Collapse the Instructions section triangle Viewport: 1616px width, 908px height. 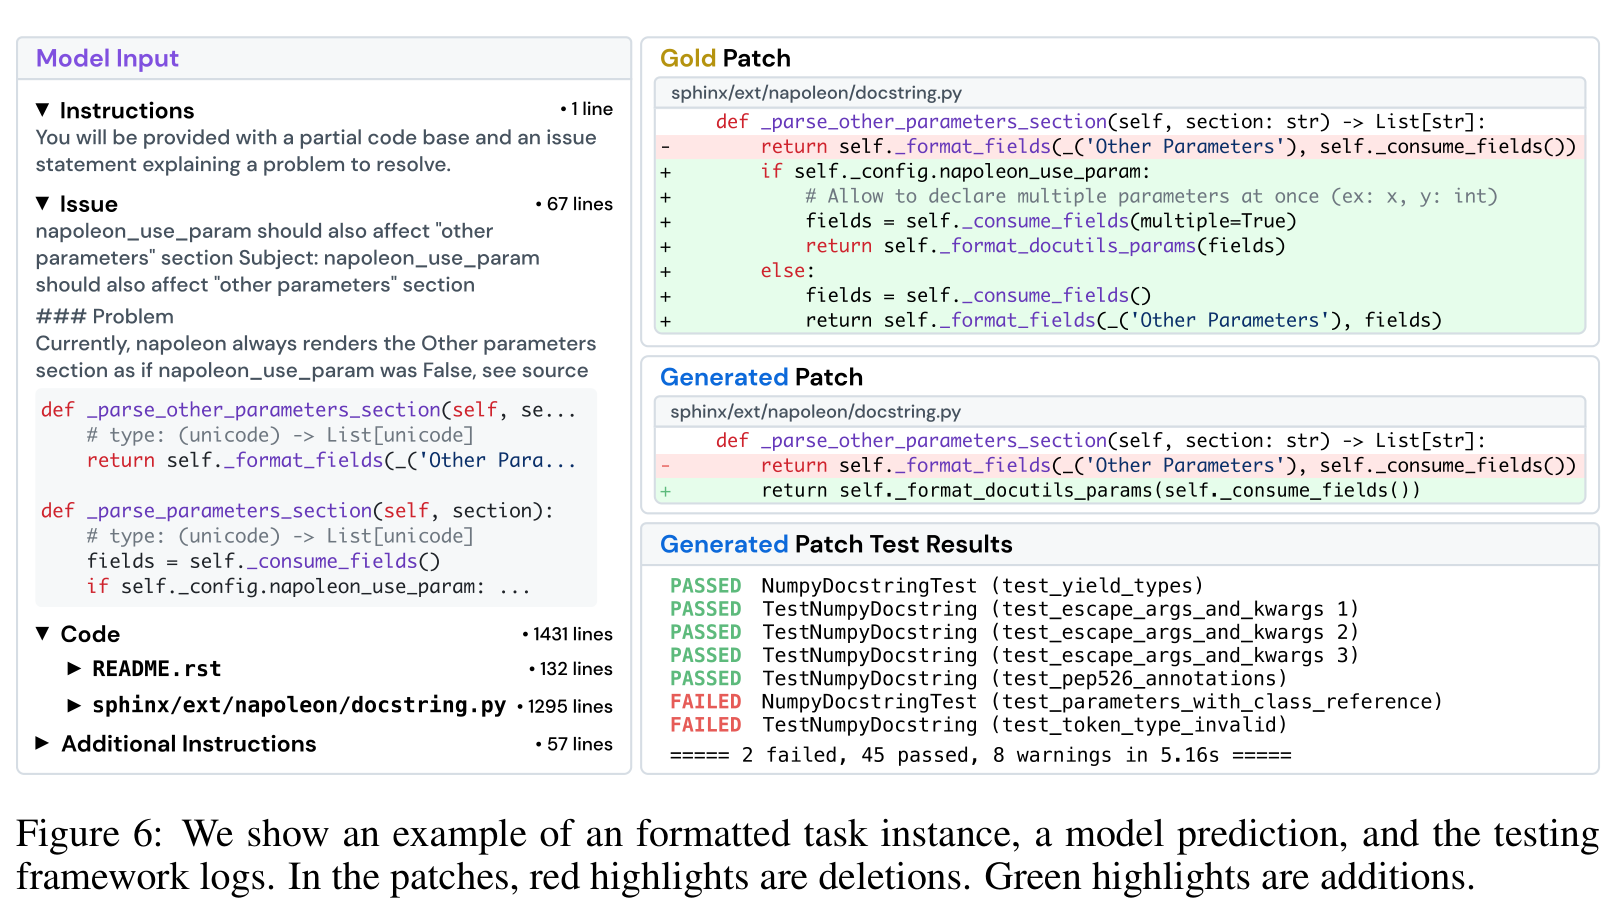pos(43,109)
